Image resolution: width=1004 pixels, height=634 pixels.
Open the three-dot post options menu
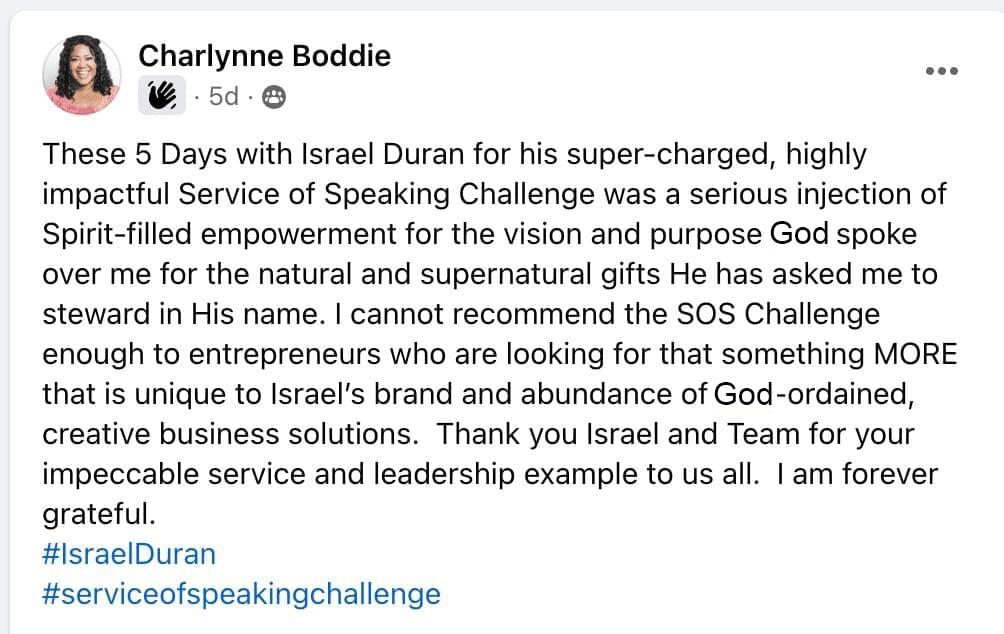pos(942,71)
